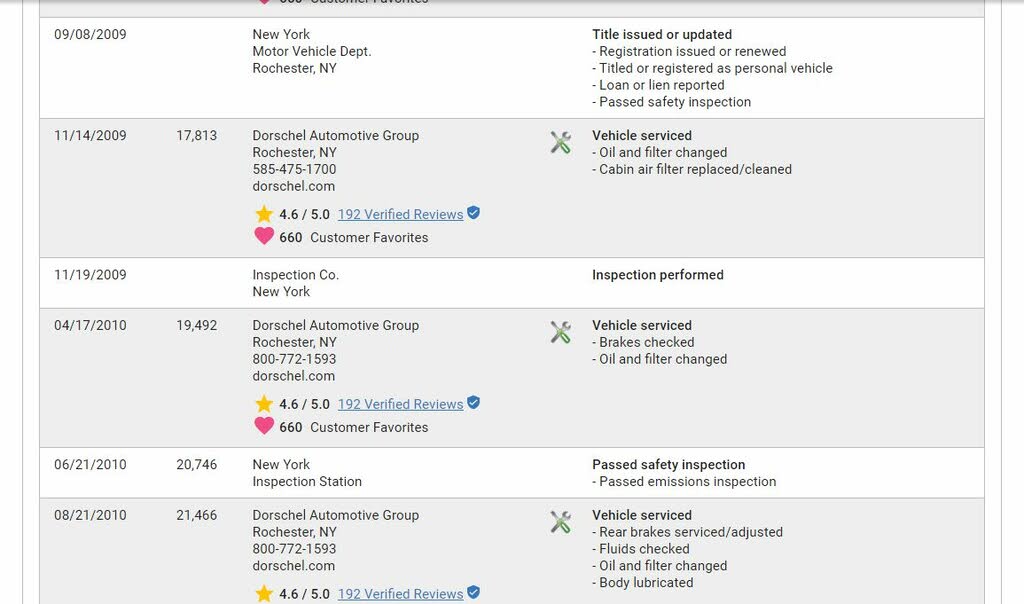Click the Passed safety inspection heading
The height and width of the screenshot is (604, 1024).
(669, 465)
